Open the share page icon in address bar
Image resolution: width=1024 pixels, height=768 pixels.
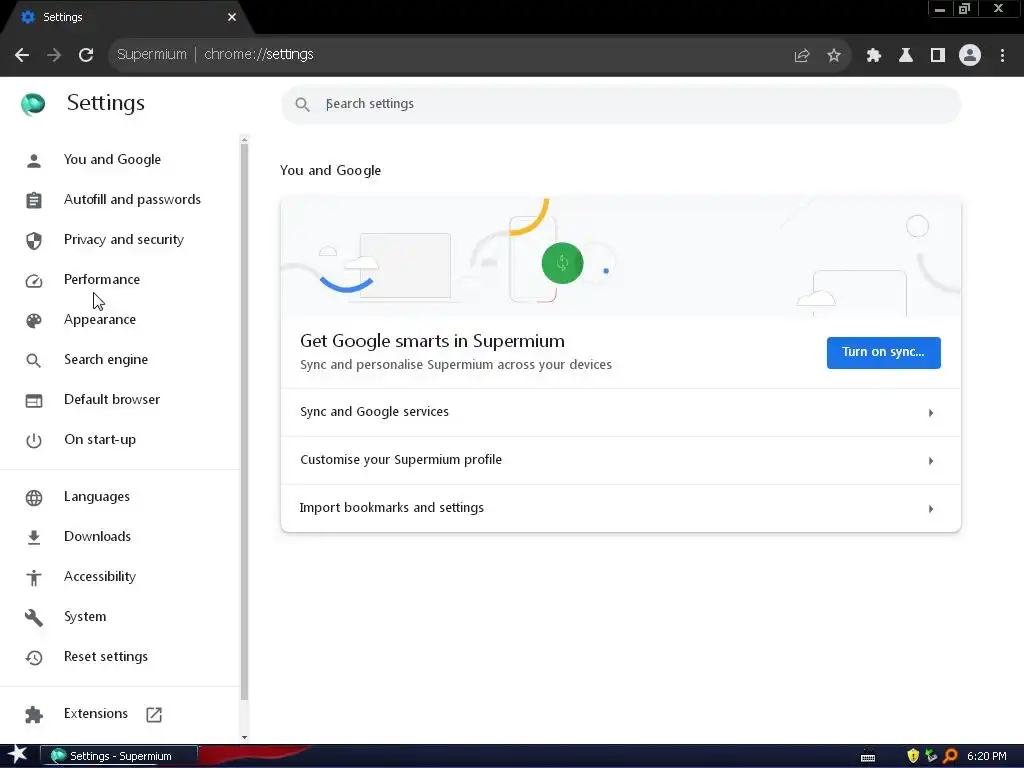[802, 56]
